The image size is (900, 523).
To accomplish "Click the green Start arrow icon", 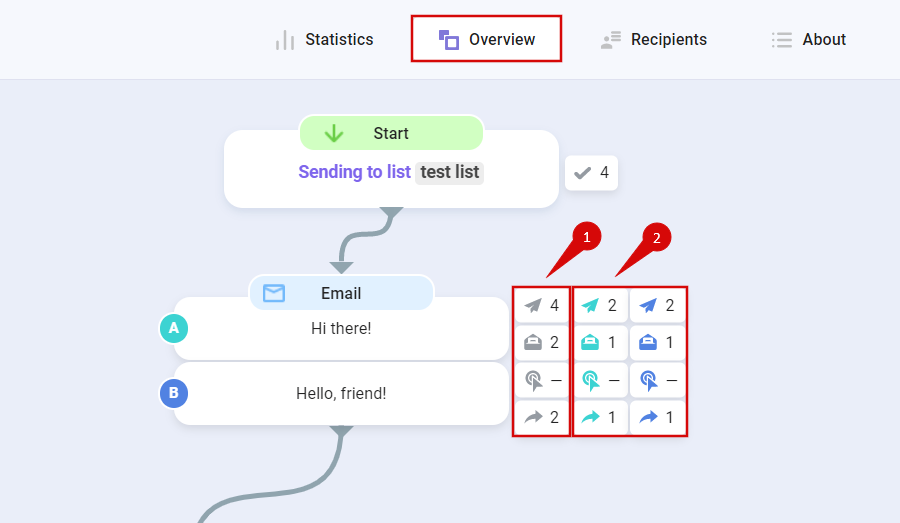I will [x=334, y=133].
